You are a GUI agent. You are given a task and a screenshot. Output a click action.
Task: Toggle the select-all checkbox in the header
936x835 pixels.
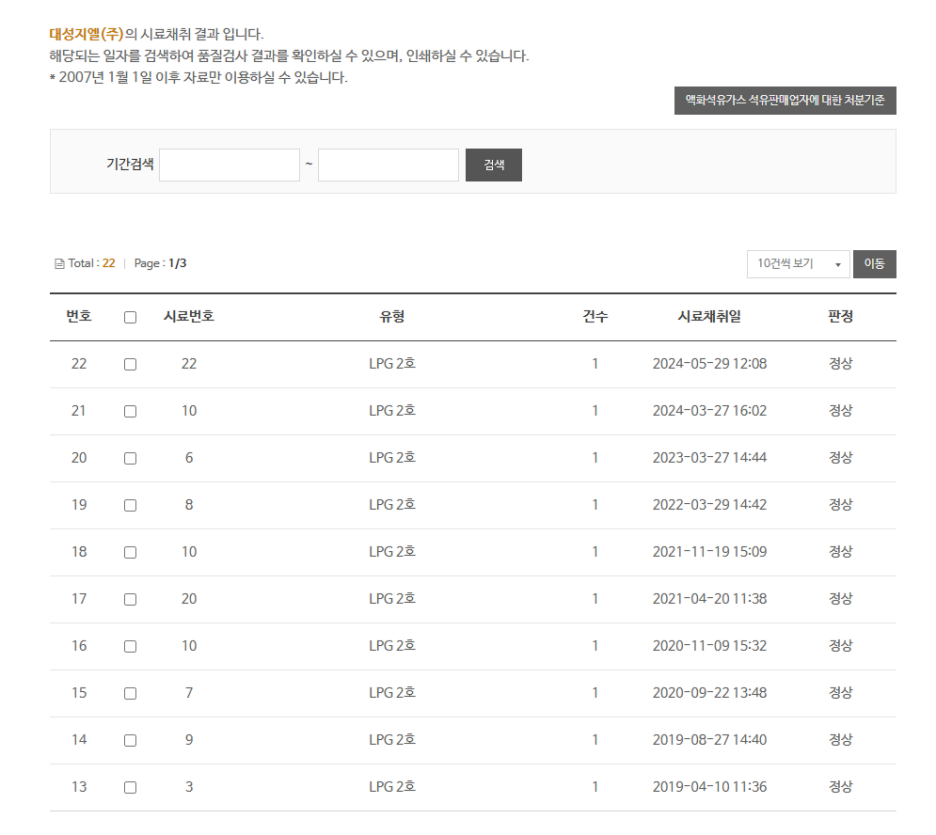130,317
